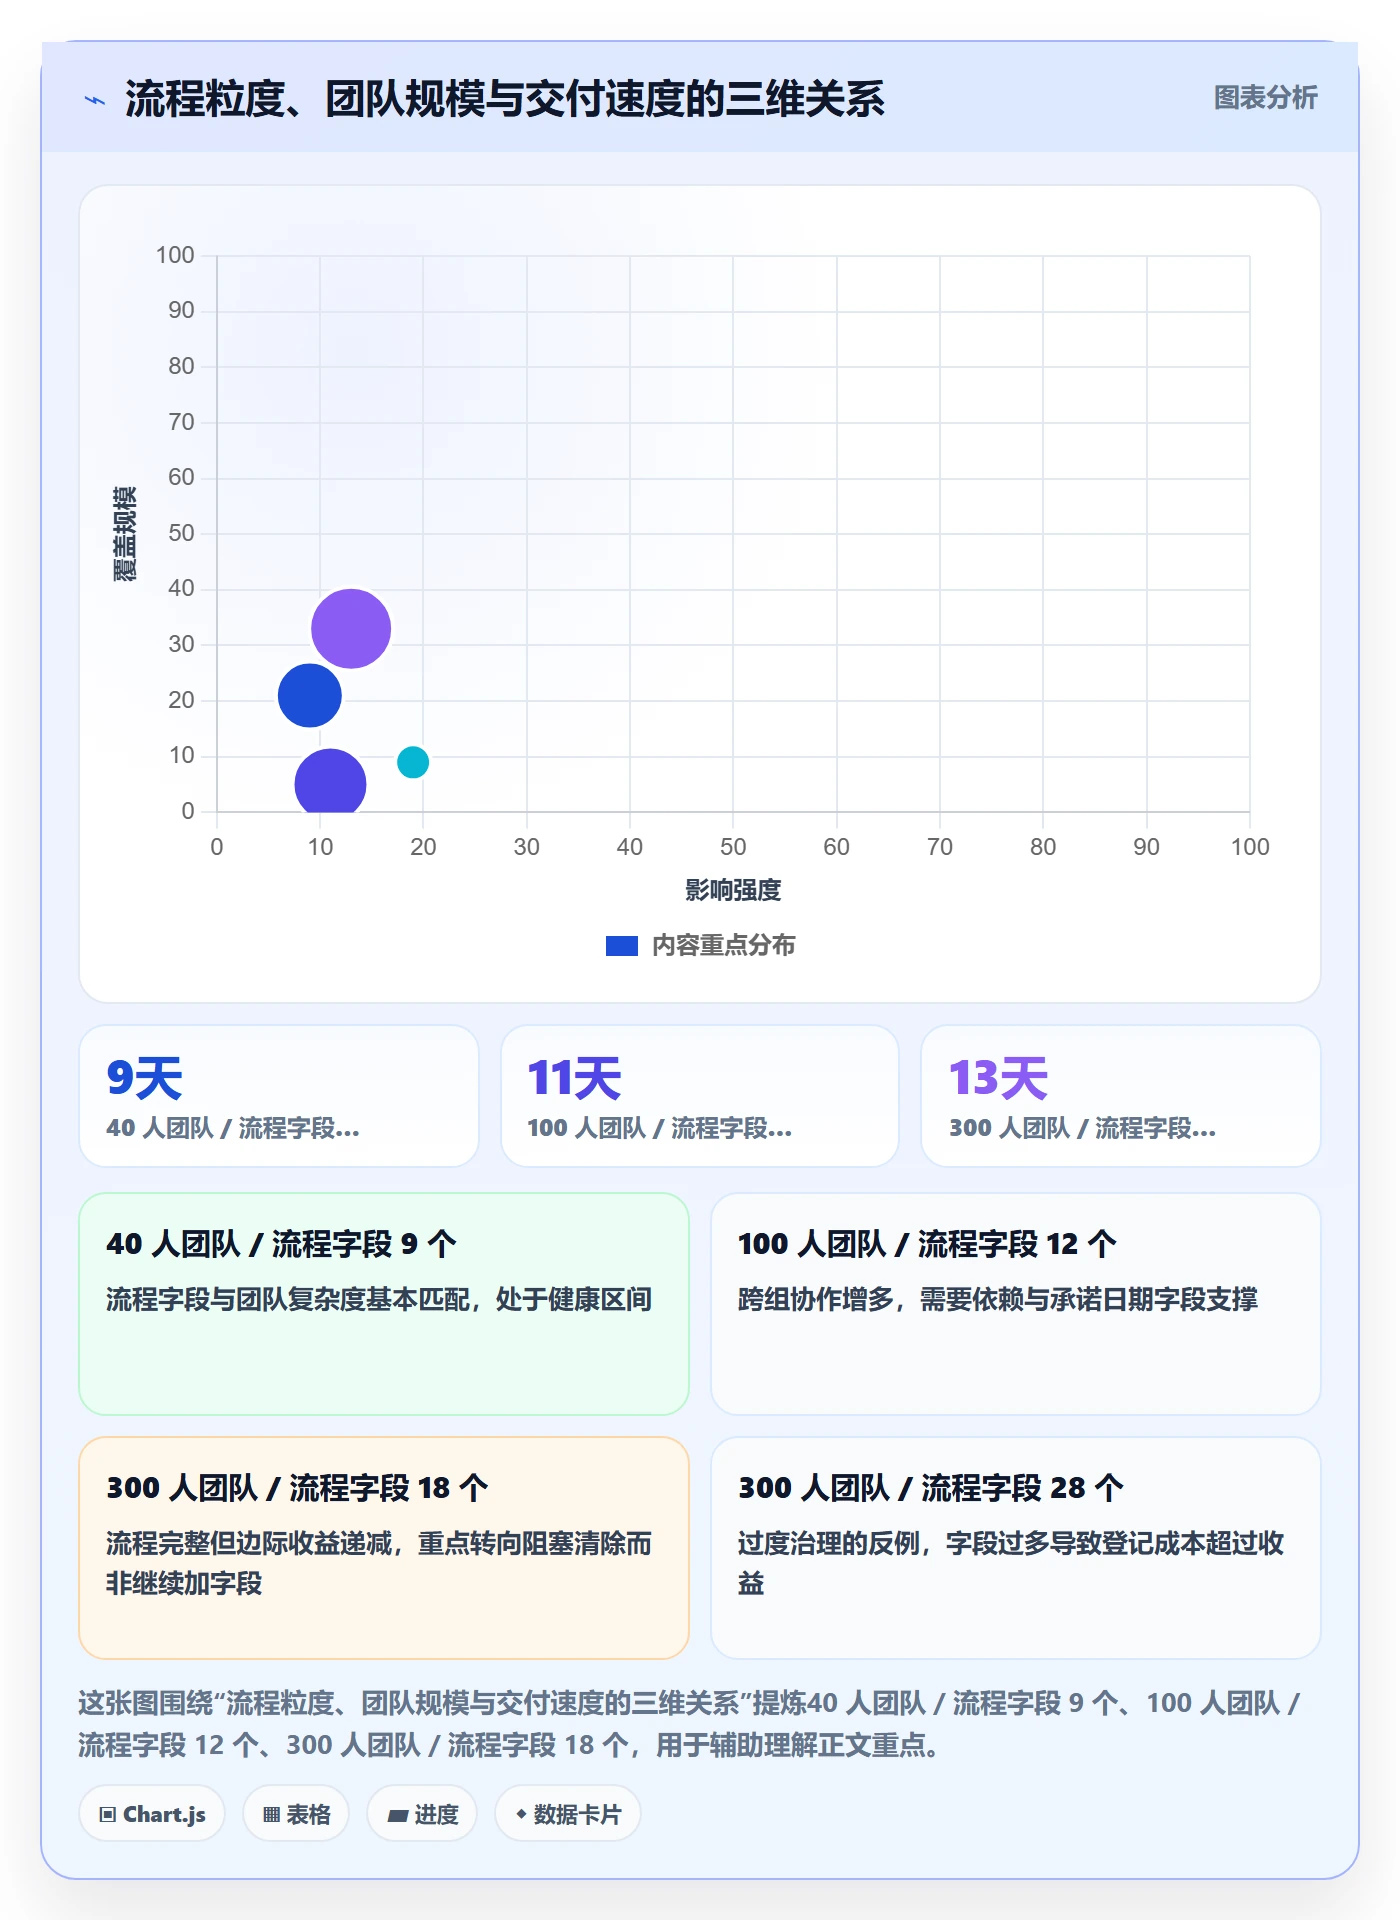This screenshot has width=1400, height=1920.
Task: Select the small cyan bubble in the chart
Action: (x=413, y=762)
